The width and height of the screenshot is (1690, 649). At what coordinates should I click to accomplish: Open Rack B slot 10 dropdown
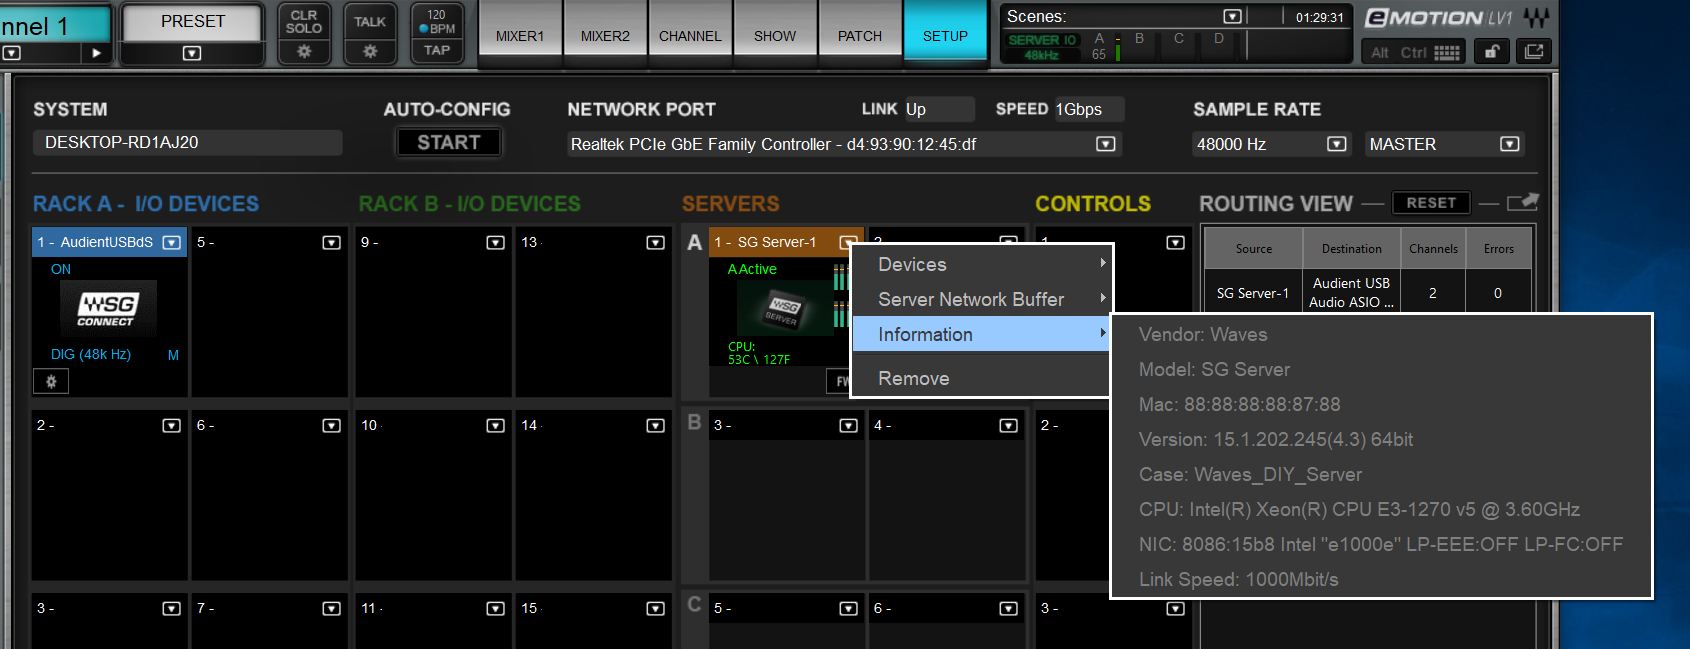click(x=495, y=425)
